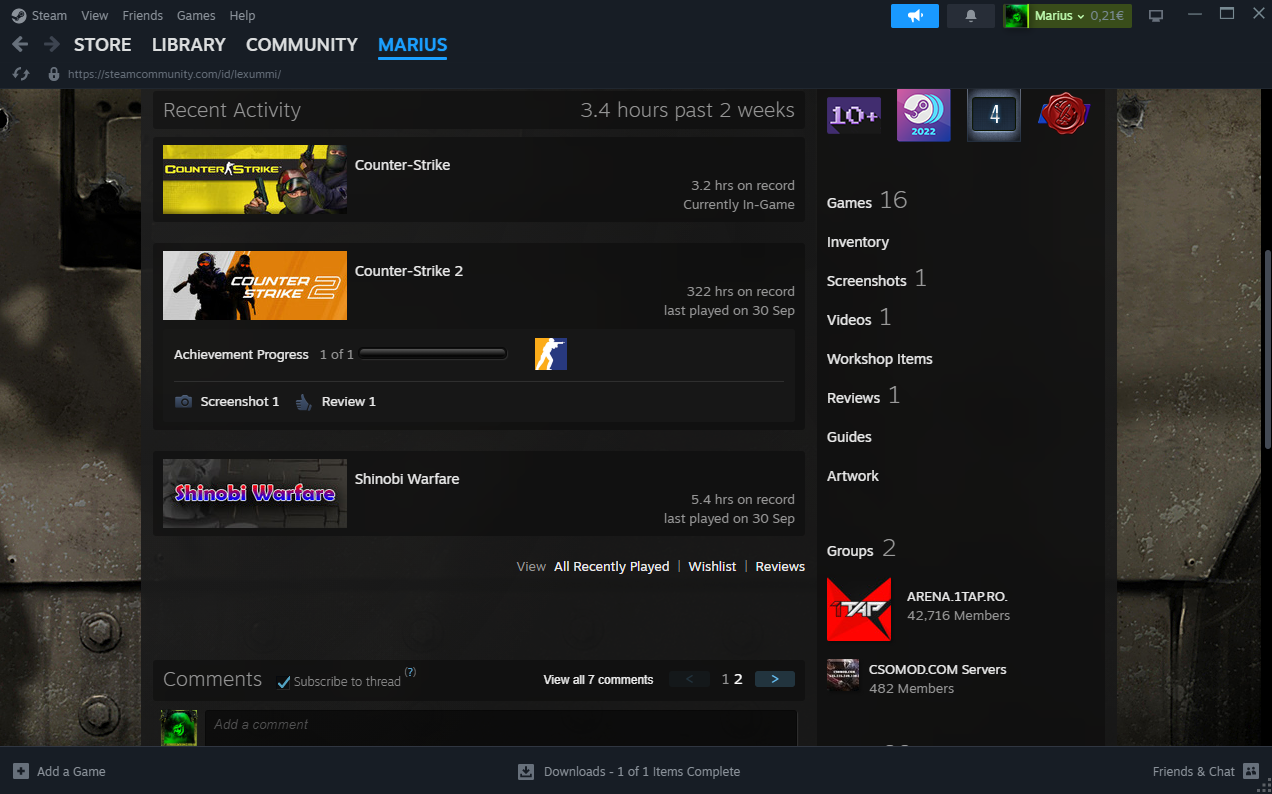Image resolution: width=1272 pixels, height=794 pixels.
Task: Open announcements megaphone button
Action: point(915,16)
